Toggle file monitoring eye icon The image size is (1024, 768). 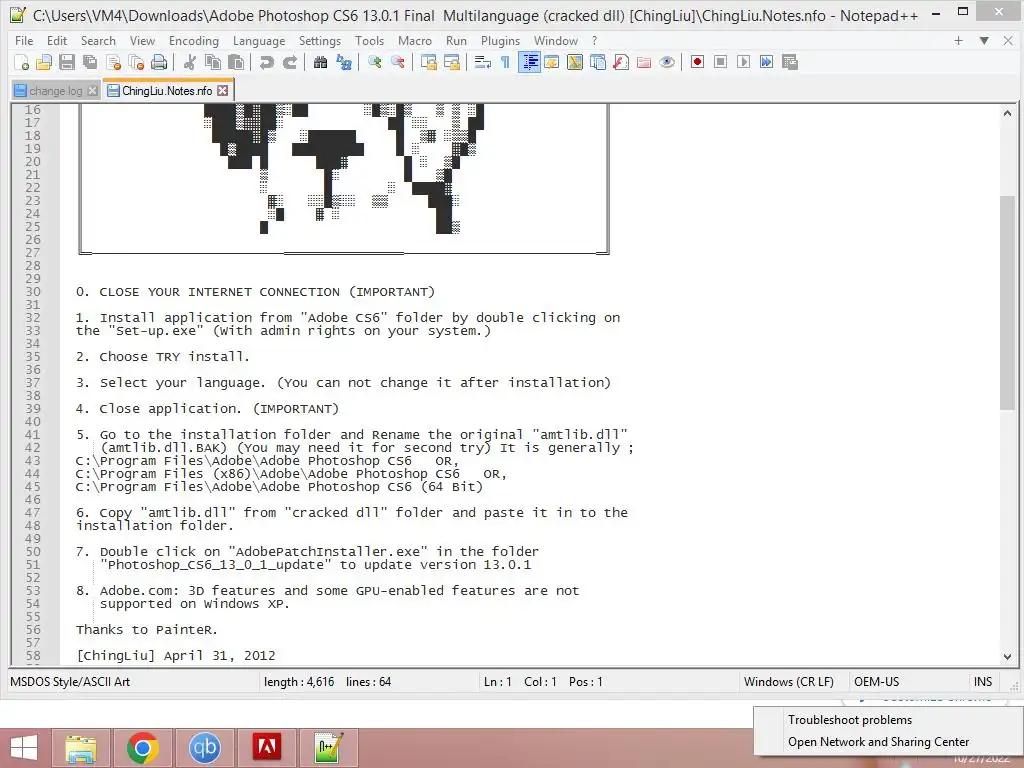(x=667, y=62)
